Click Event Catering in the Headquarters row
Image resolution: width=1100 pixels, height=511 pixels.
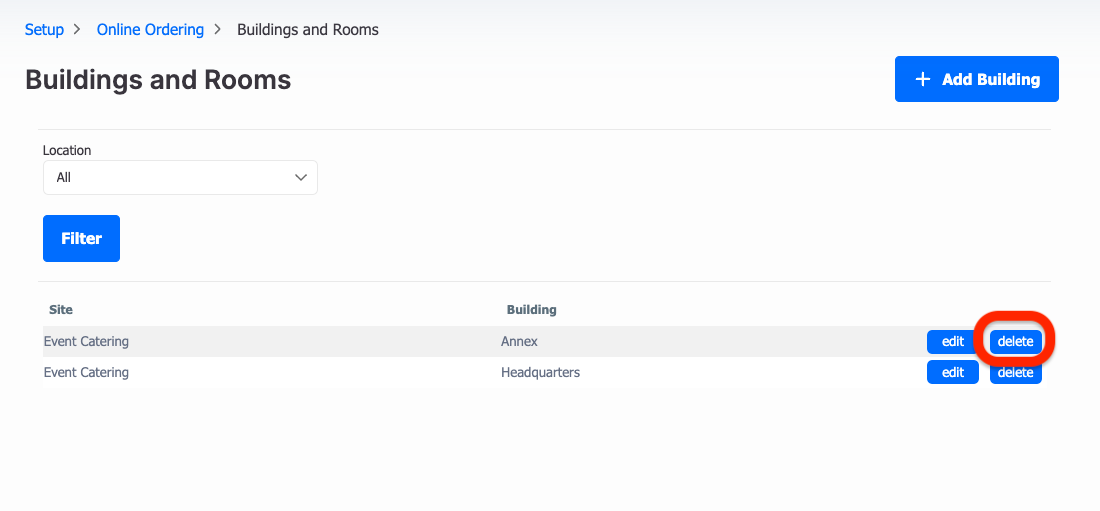pyautogui.click(x=86, y=372)
